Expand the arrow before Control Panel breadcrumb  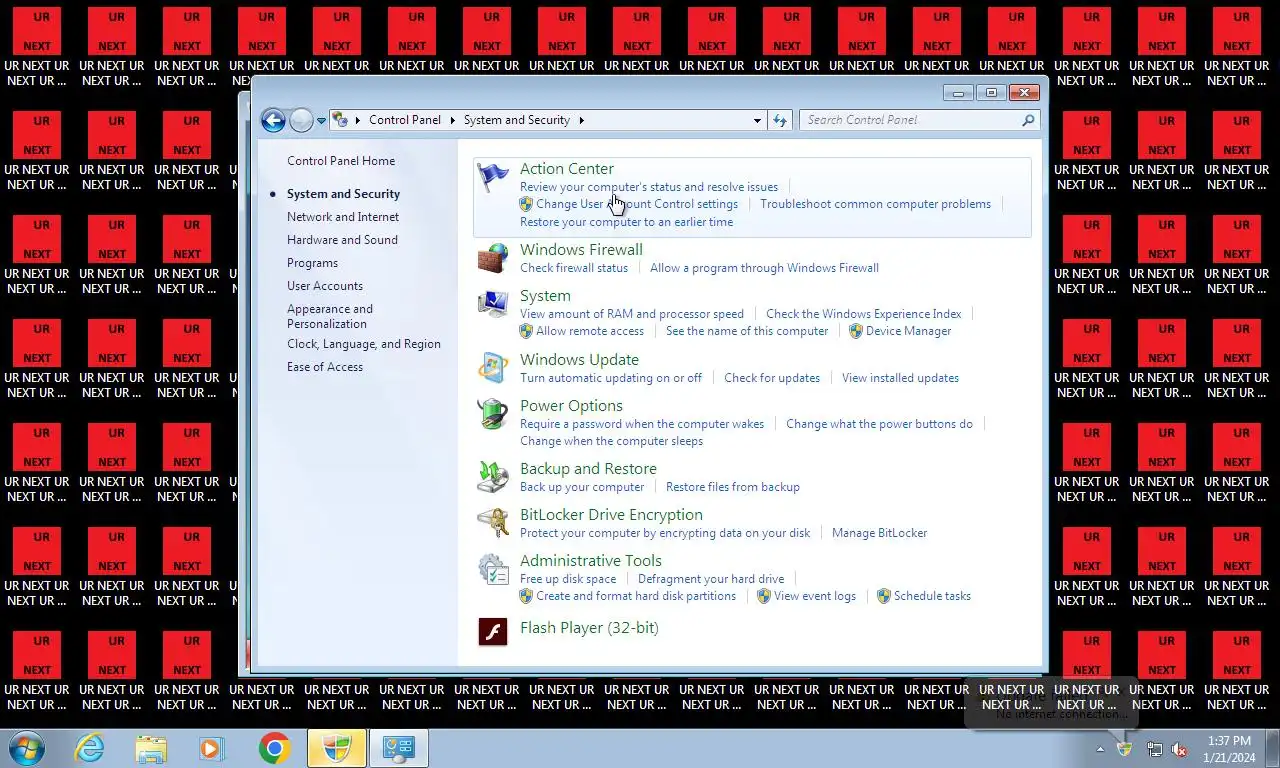coord(358,120)
